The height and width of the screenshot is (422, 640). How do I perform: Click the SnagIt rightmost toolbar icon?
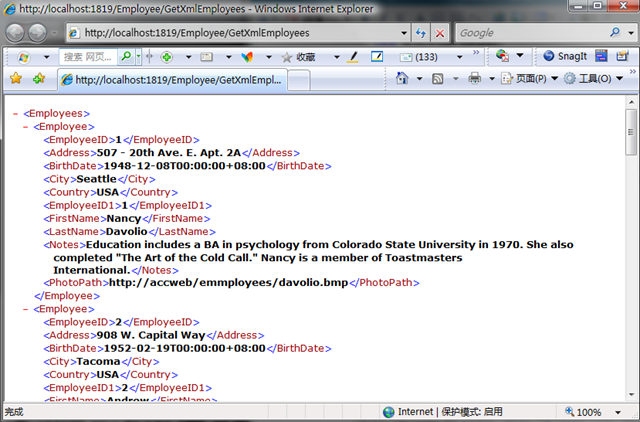click(x=622, y=56)
